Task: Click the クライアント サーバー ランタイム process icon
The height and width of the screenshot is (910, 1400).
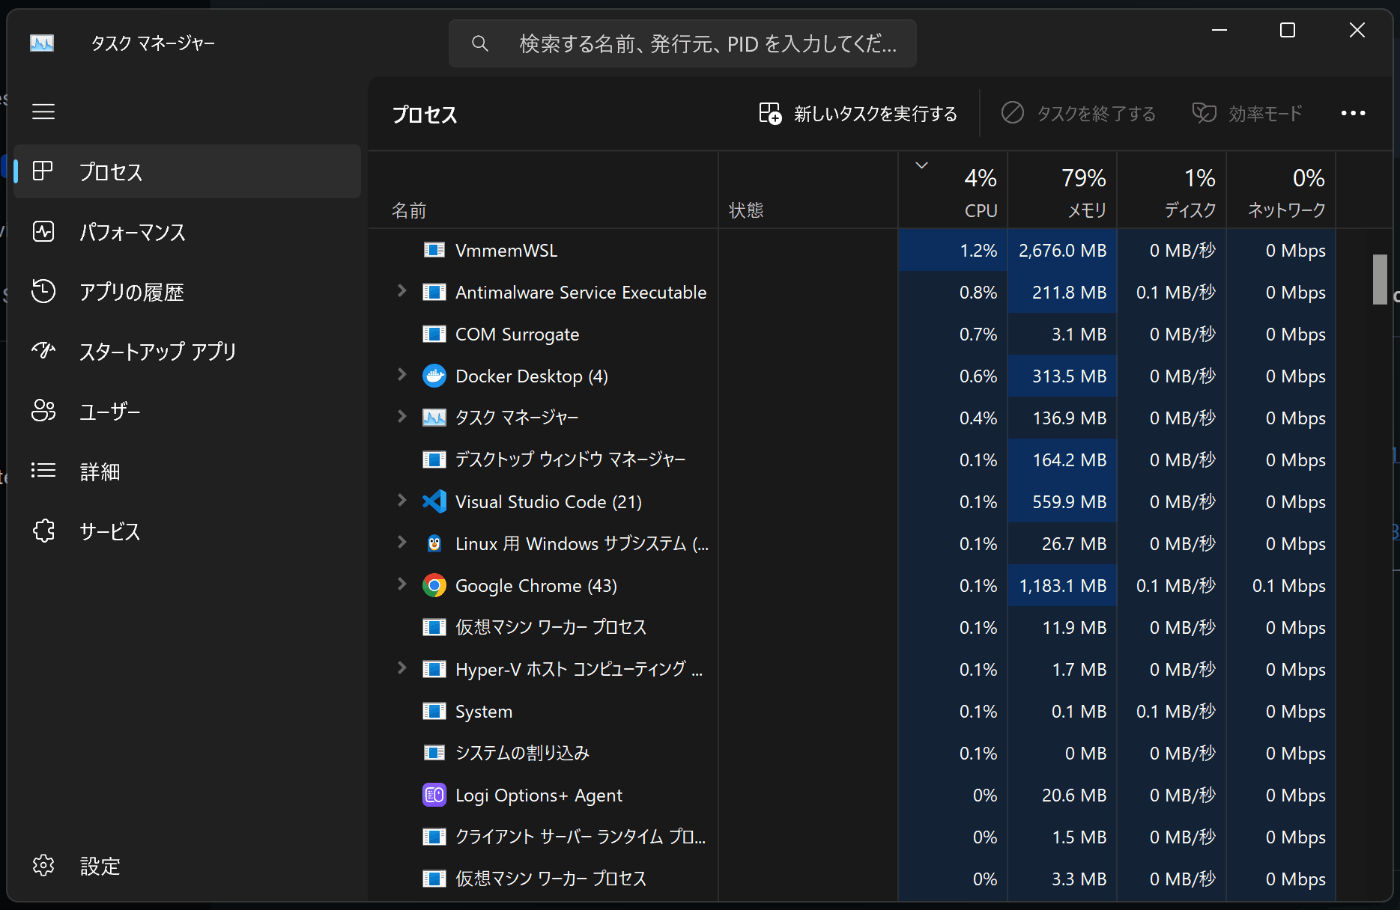Action: (x=434, y=837)
